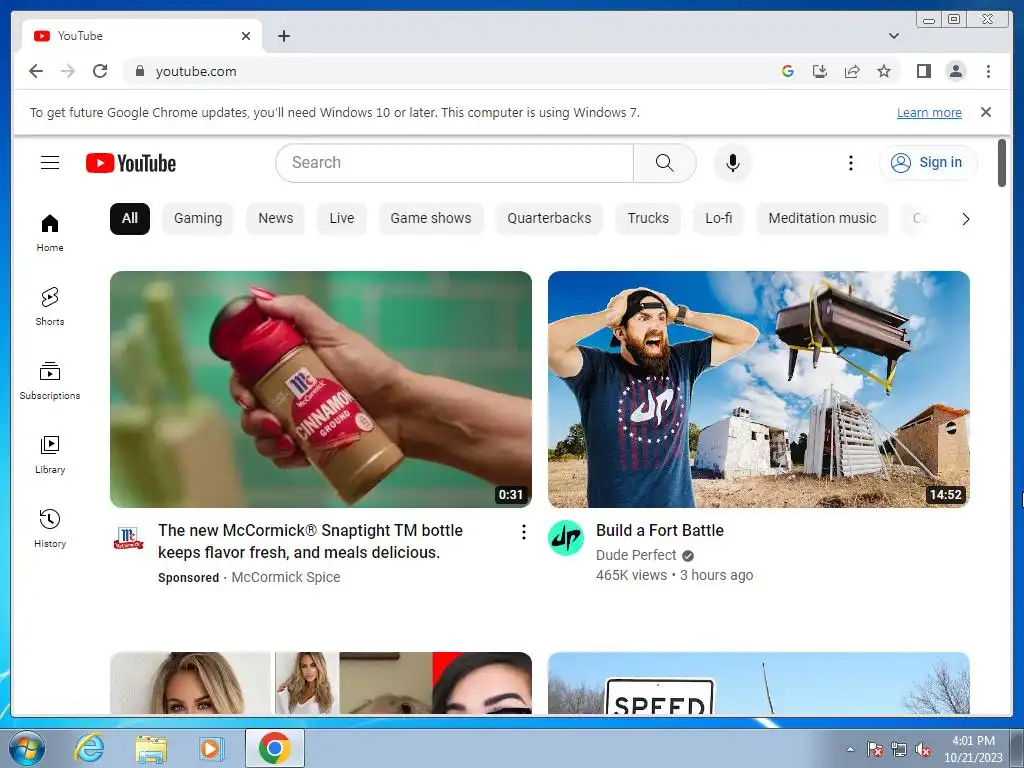This screenshot has height=768, width=1024.
Task: Select the Gaming filter chip
Action: pyautogui.click(x=198, y=218)
